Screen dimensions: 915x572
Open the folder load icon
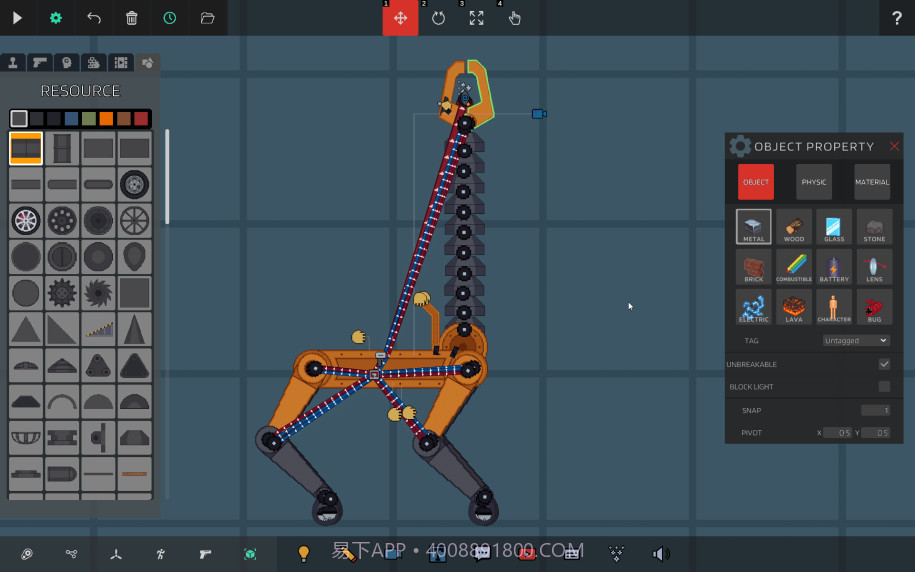click(207, 18)
